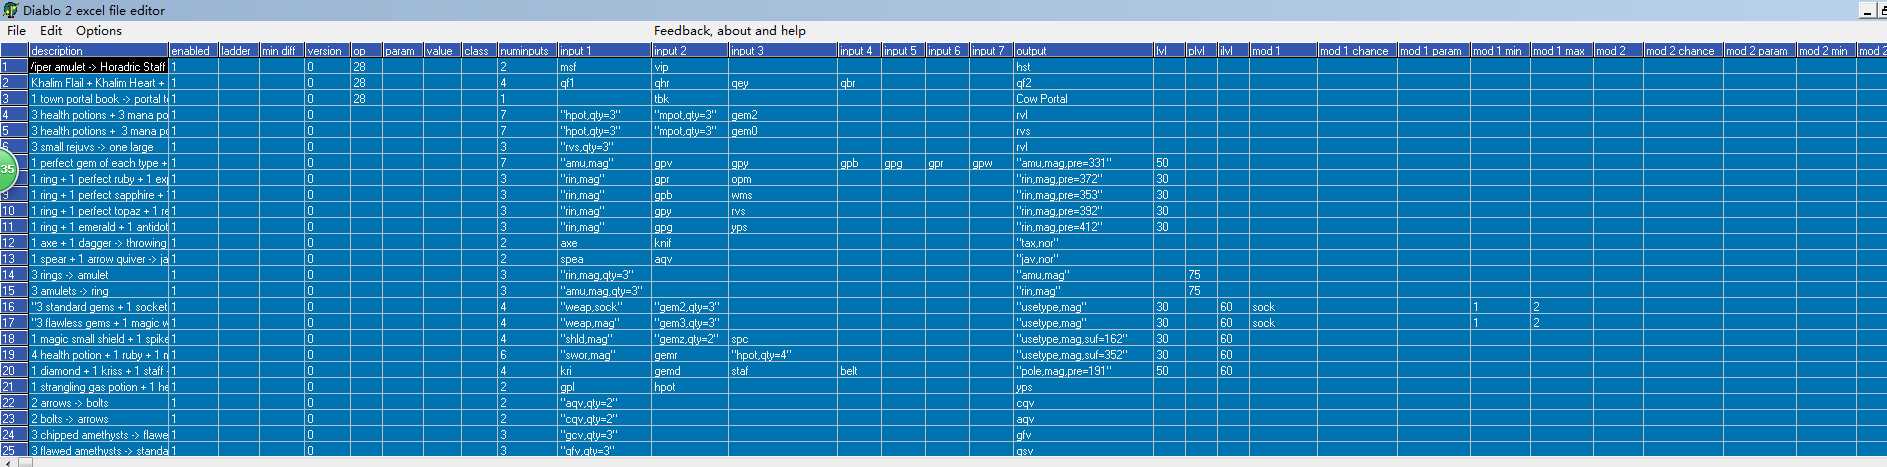The image size is (1887, 467).
Task: Click the 'hst' output cell
Action: pyautogui.click(x=1083, y=67)
